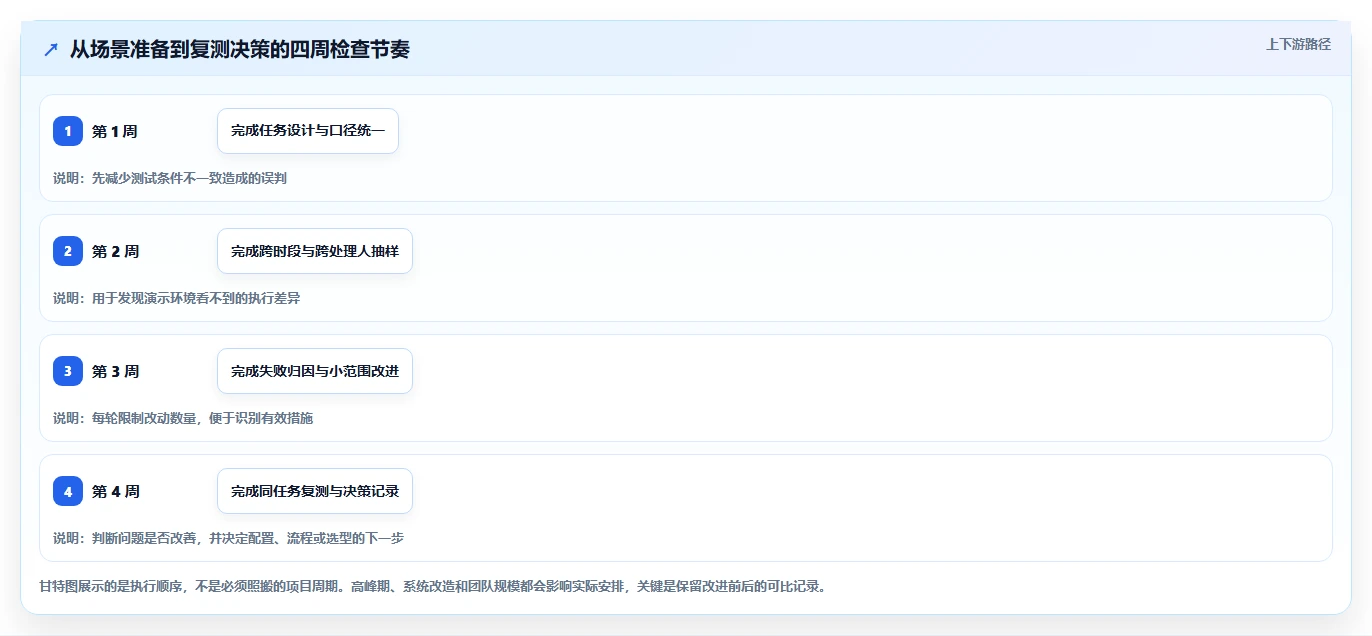Select the 完成失败归因与小范围改进 box
The image size is (1372, 636).
coord(315,371)
